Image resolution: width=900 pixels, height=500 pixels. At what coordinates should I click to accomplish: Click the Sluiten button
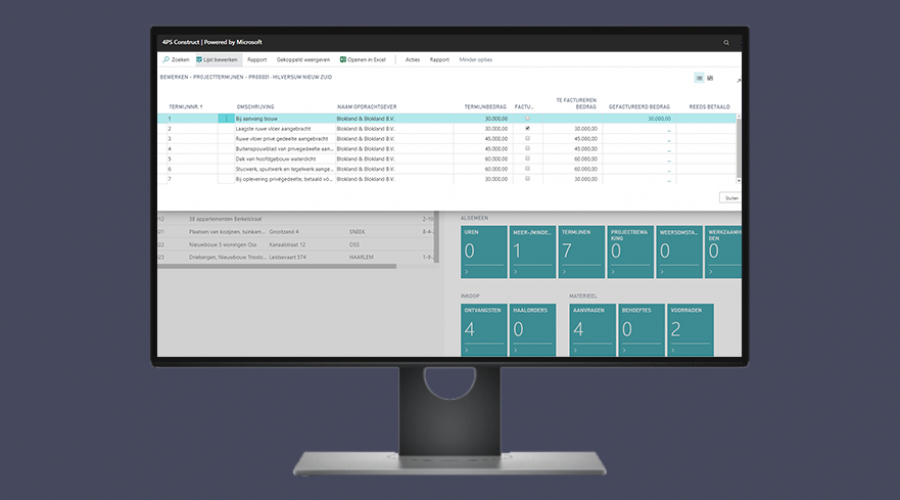click(731, 198)
